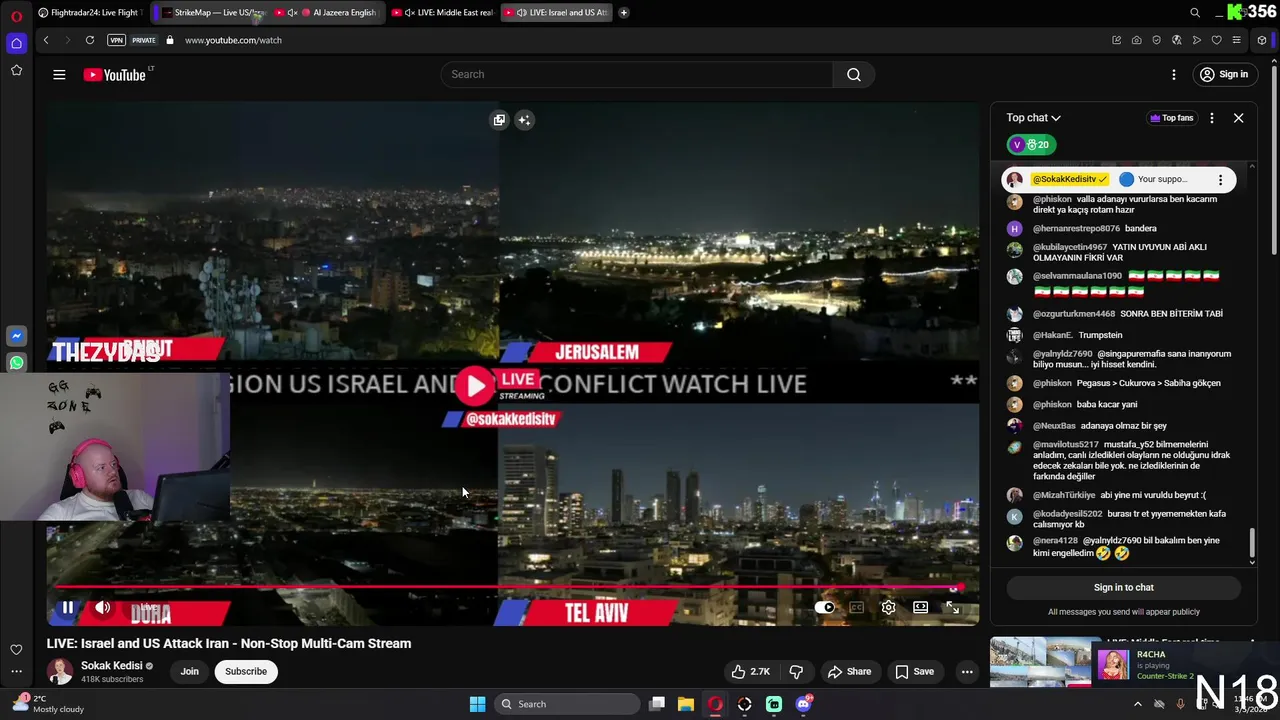Open the weather widget on taskbar

50,704
